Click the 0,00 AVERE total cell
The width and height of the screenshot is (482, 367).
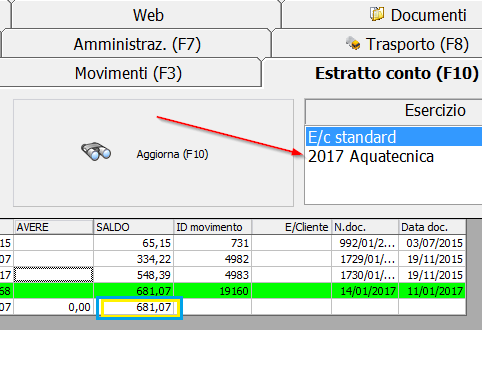[53, 307]
